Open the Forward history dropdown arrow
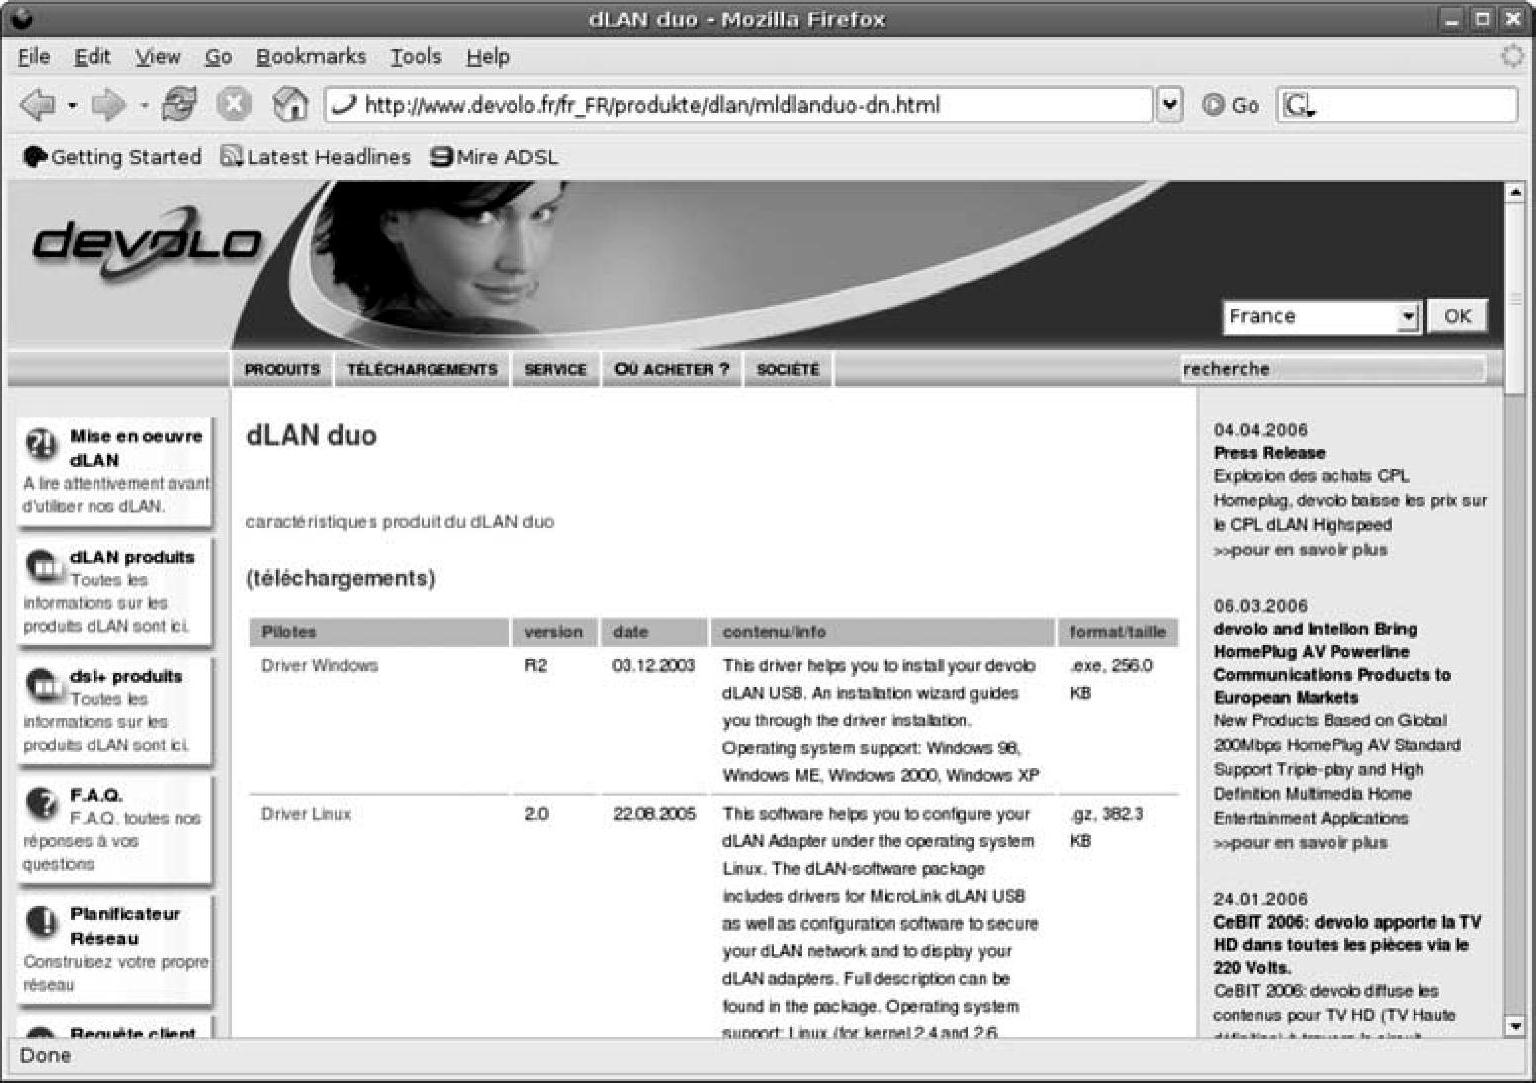 pos(144,105)
